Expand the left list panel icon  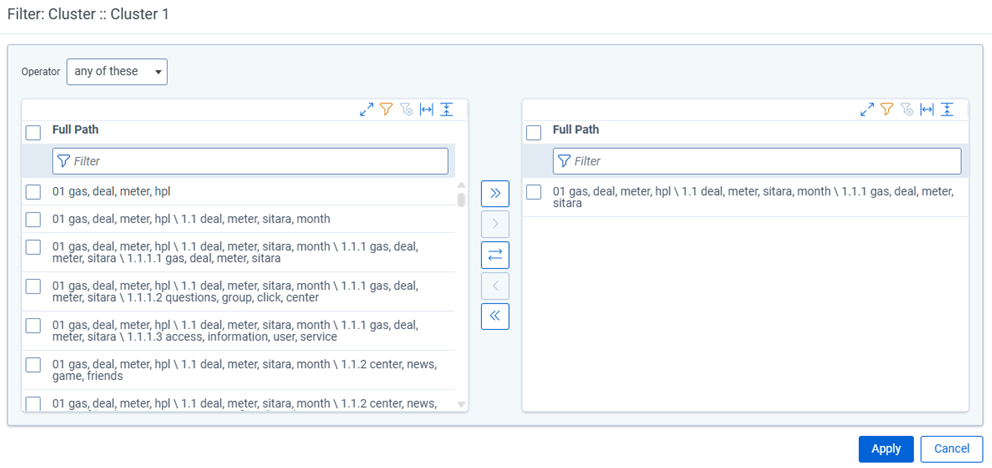pyautogui.click(x=366, y=109)
